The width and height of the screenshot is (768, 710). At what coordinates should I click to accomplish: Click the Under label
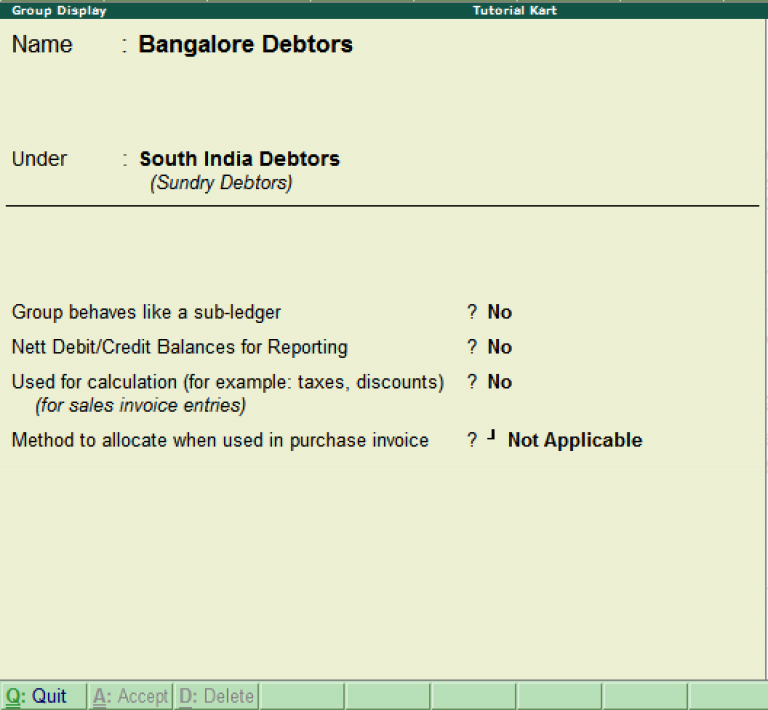click(39, 159)
